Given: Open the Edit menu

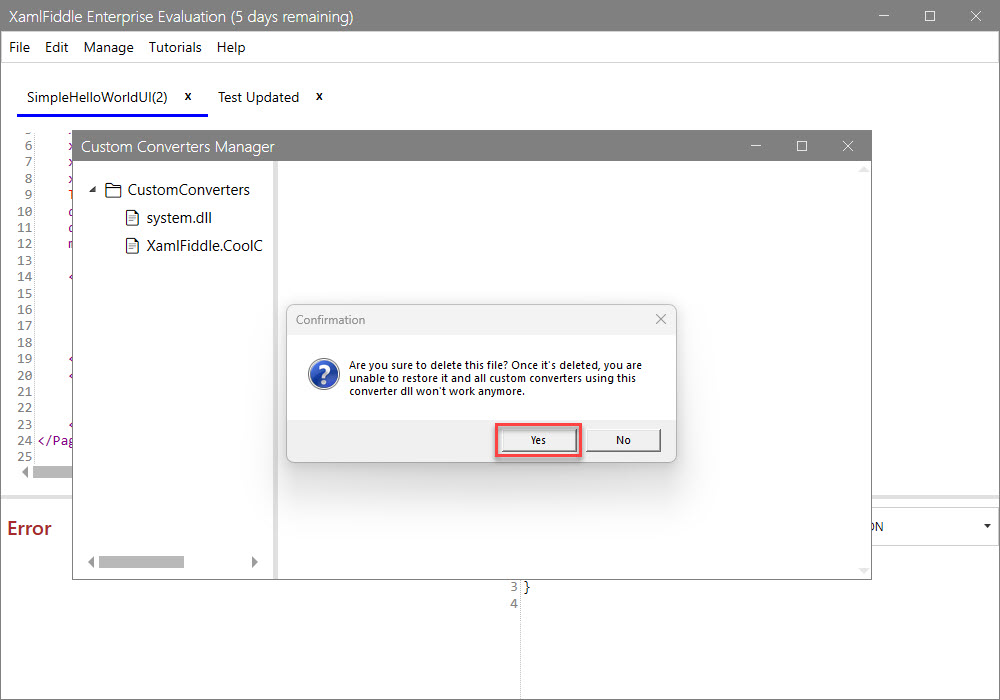Looking at the screenshot, I should coord(57,47).
